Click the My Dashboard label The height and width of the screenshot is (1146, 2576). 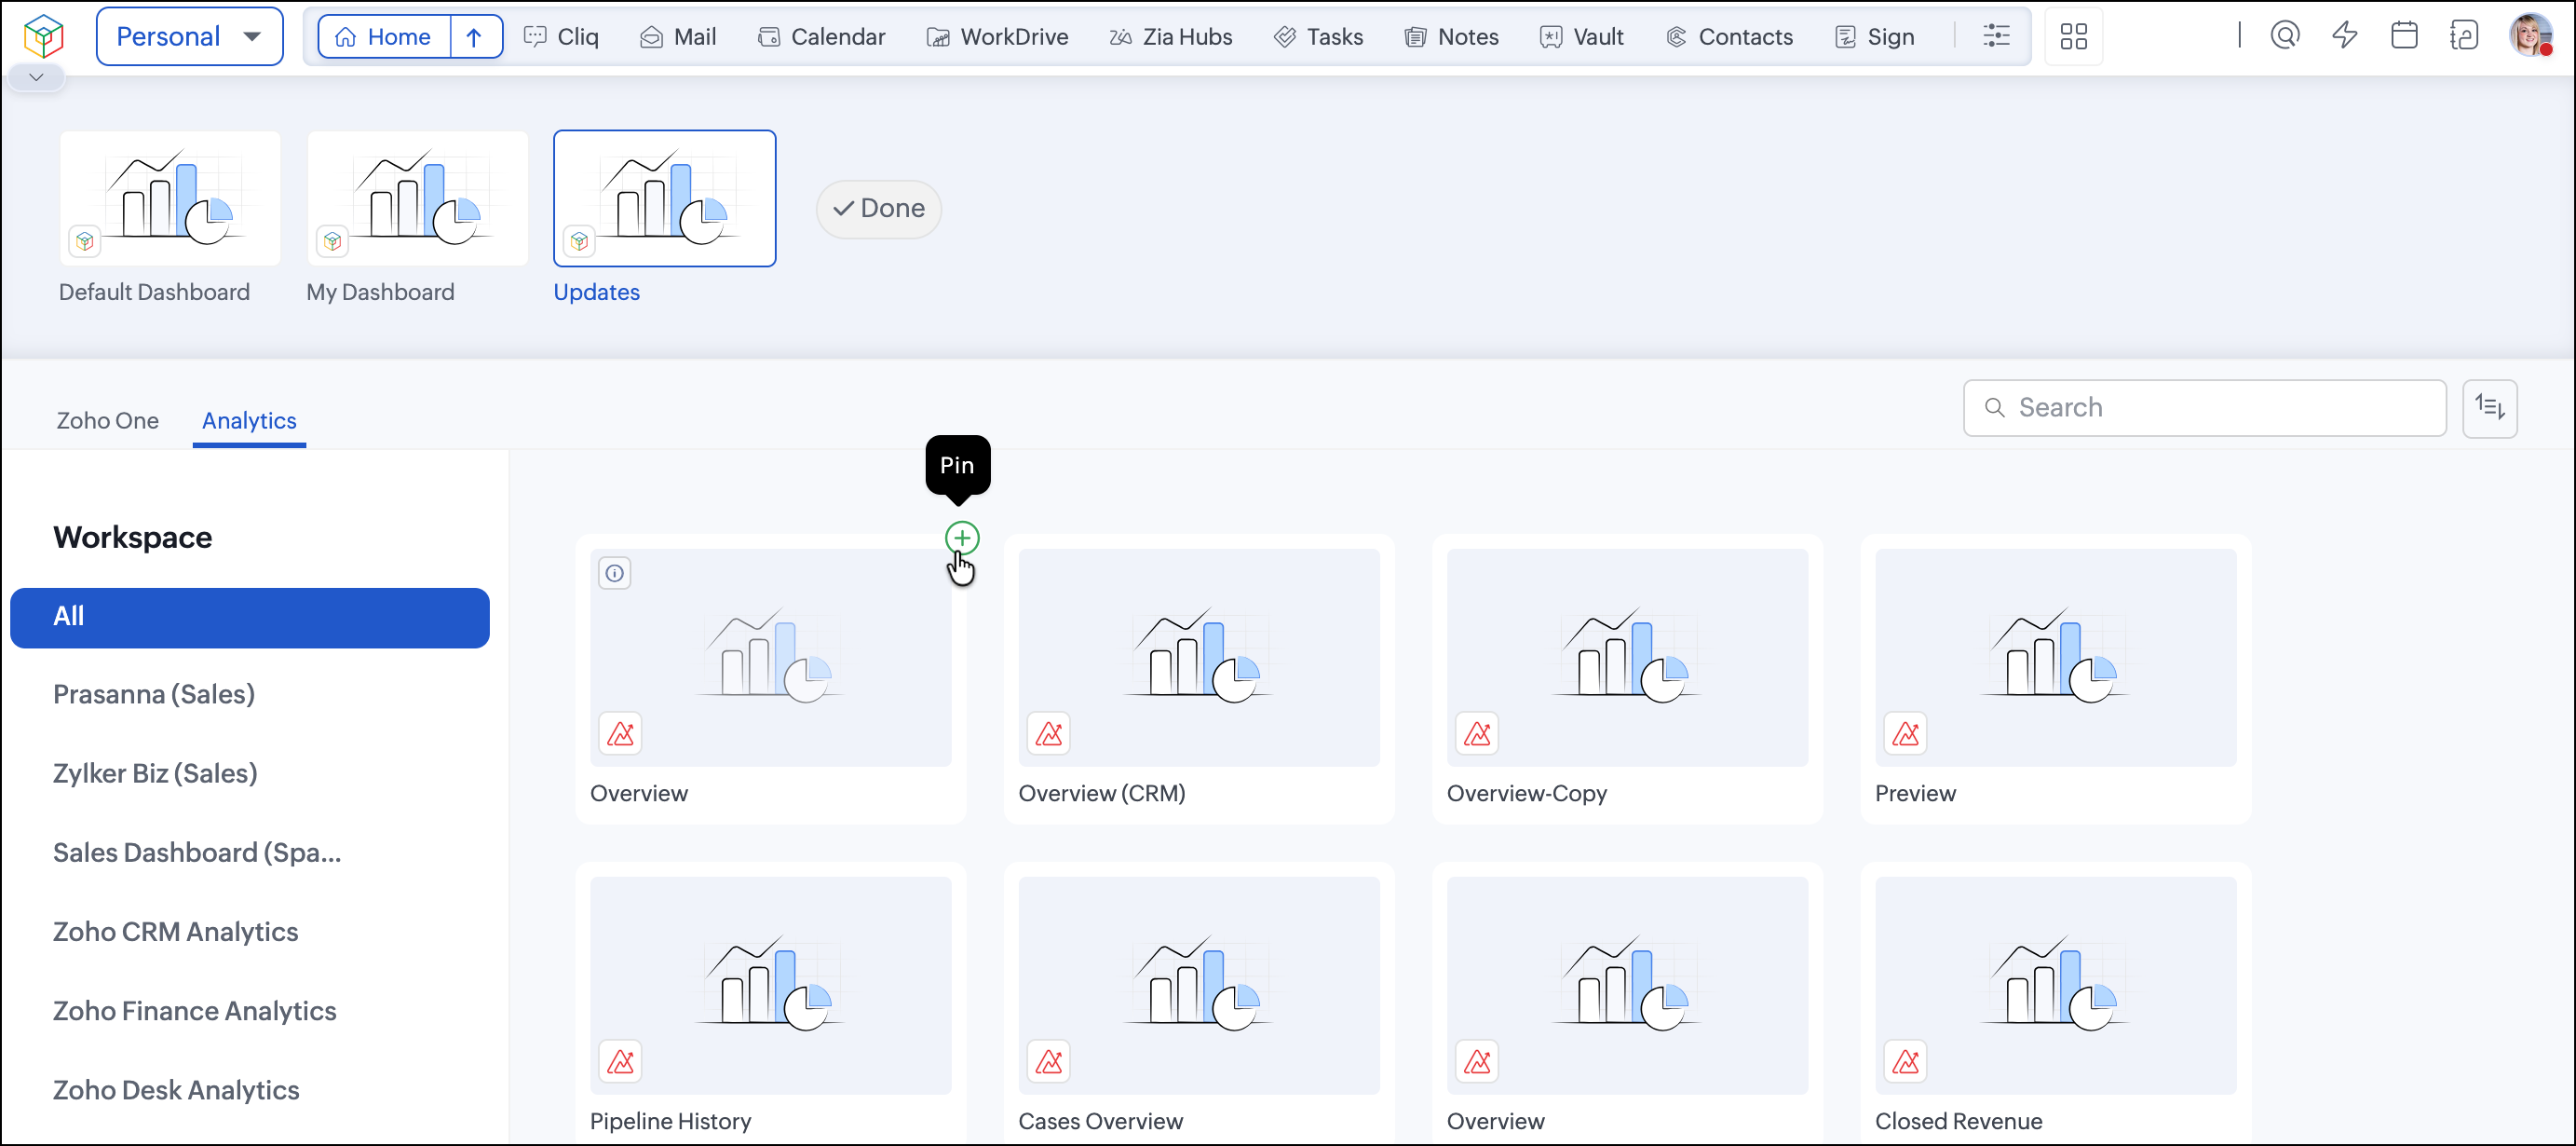[380, 292]
